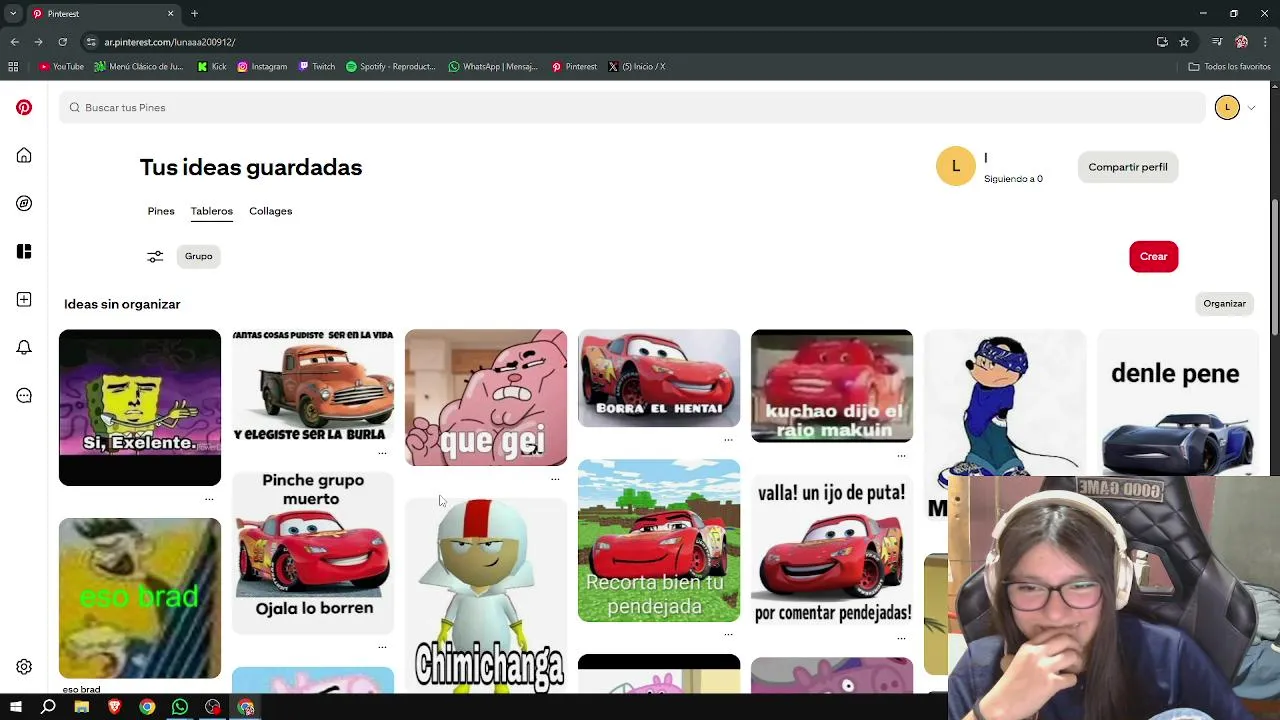Open the Twitch bookmark
1280x720 pixels.
coord(316,67)
